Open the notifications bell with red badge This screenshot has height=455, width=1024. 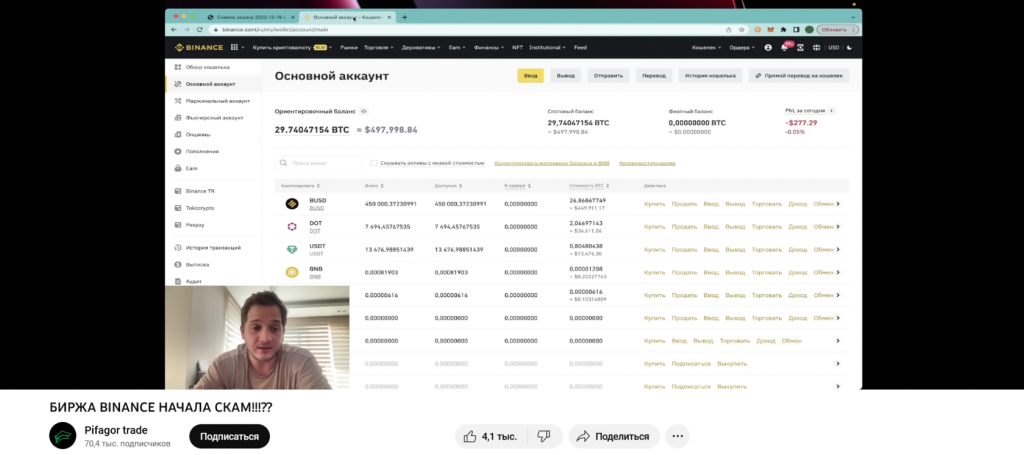(x=786, y=47)
